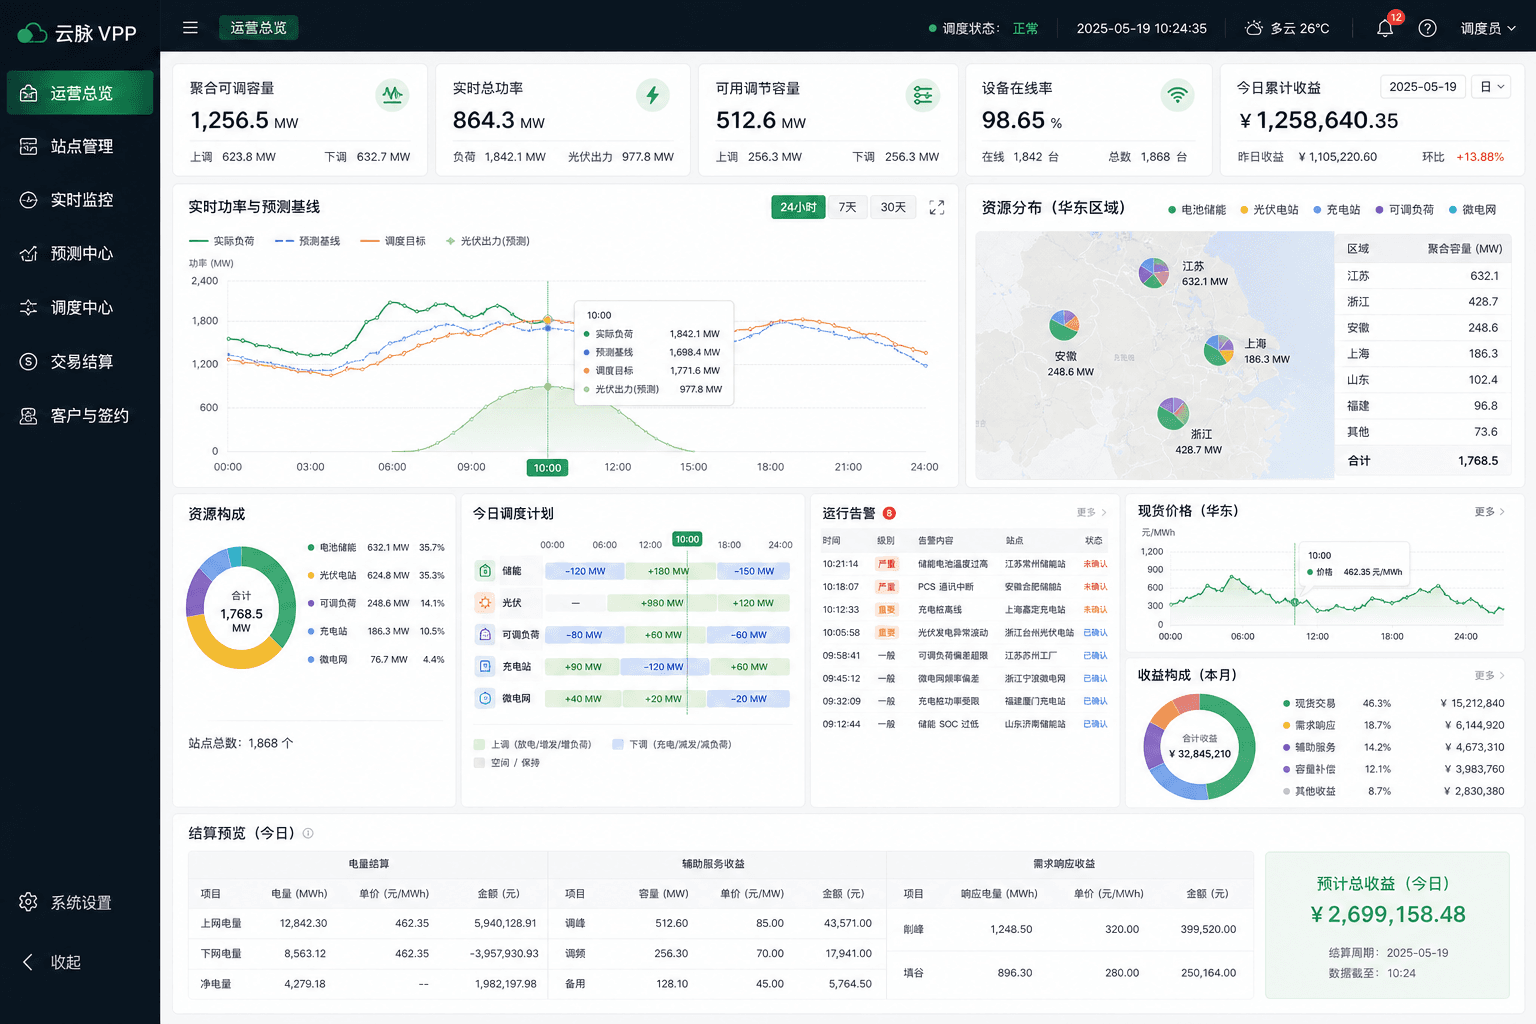1536x1024 pixels.
Task: Click the 江苏 pie chart on map
Action: pos(1154,272)
